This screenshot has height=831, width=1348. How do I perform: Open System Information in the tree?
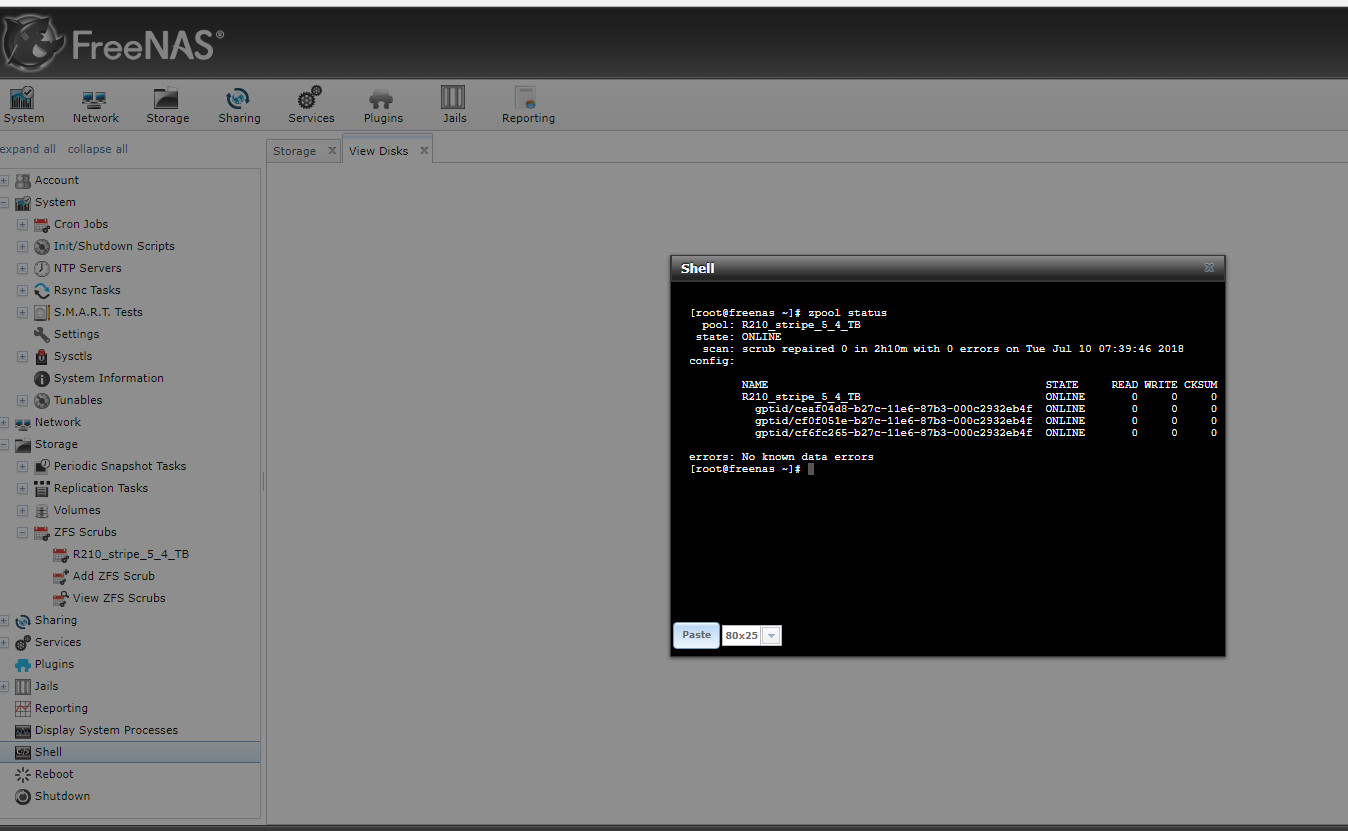108,378
